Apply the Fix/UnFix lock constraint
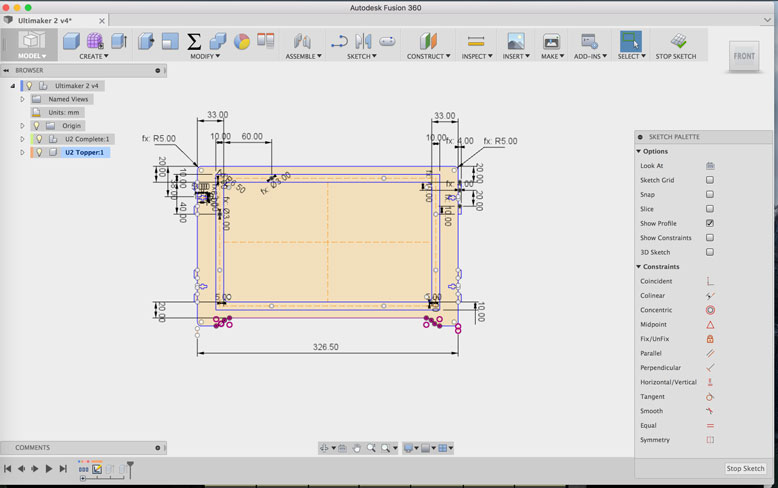The height and width of the screenshot is (488, 778). coord(710,339)
